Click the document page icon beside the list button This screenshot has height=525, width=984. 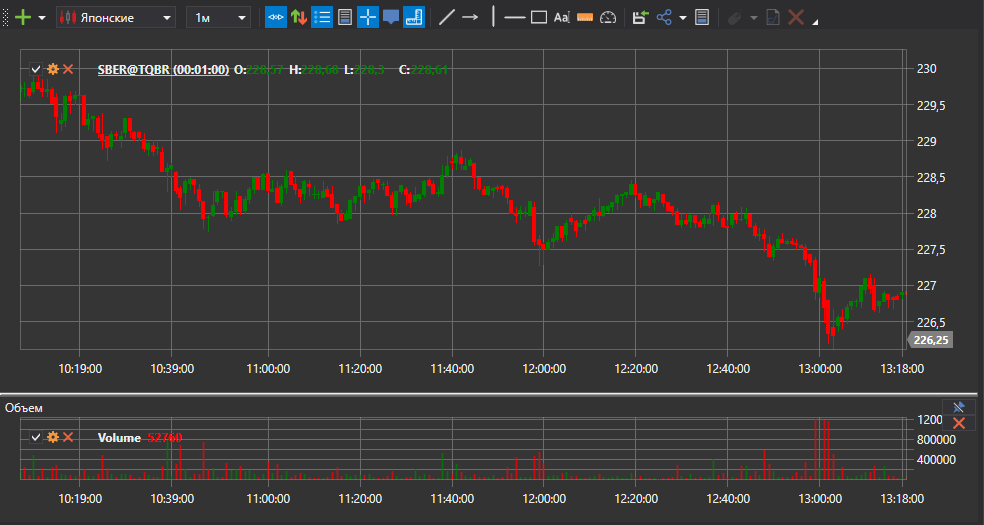(x=345, y=17)
